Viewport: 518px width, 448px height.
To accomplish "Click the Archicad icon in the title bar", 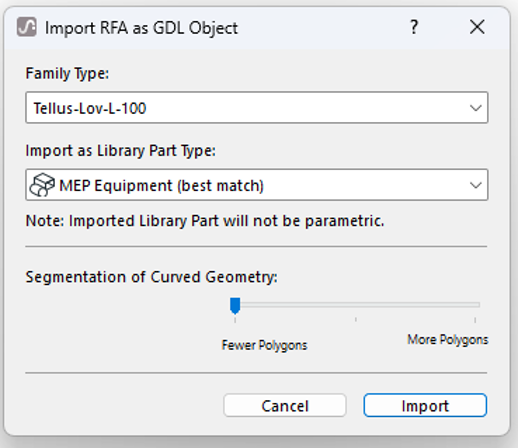I will pyautogui.click(x=27, y=27).
